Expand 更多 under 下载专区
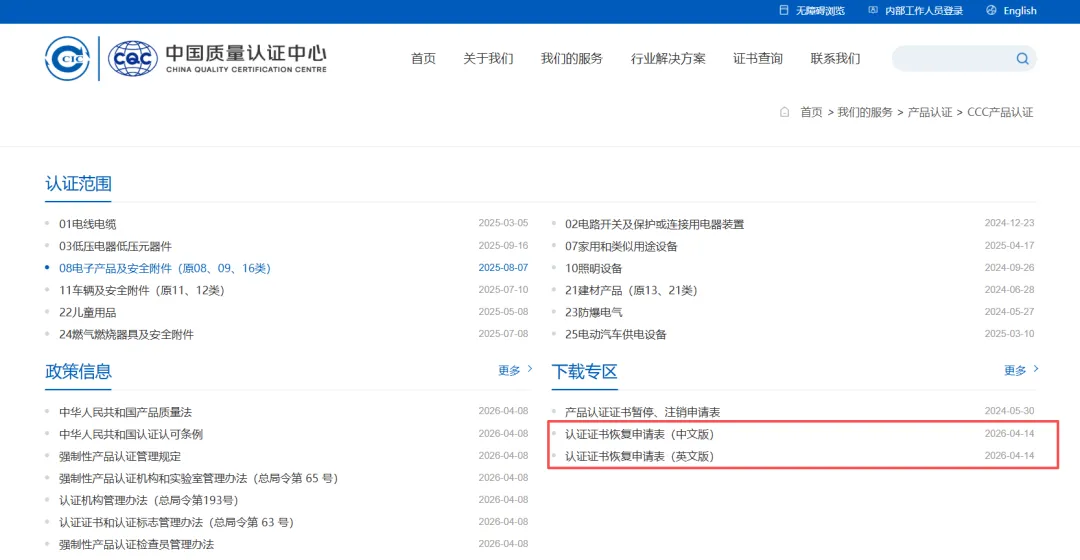The height and width of the screenshot is (560, 1080). (x=1021, y=371)
